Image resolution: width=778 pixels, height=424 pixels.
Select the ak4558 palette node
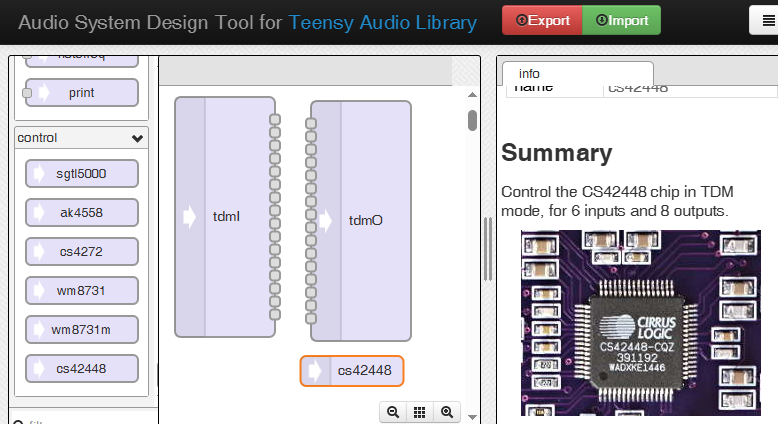point(82,213)
